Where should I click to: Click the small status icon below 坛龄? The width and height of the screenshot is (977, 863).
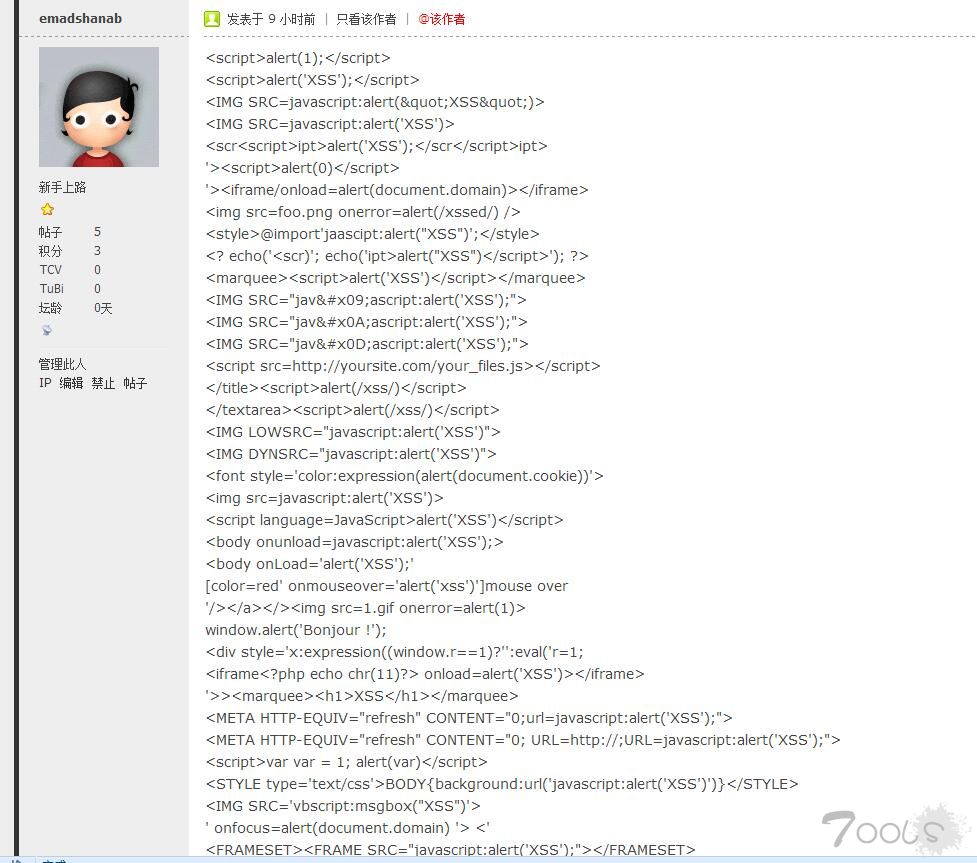tap(47, 330)
